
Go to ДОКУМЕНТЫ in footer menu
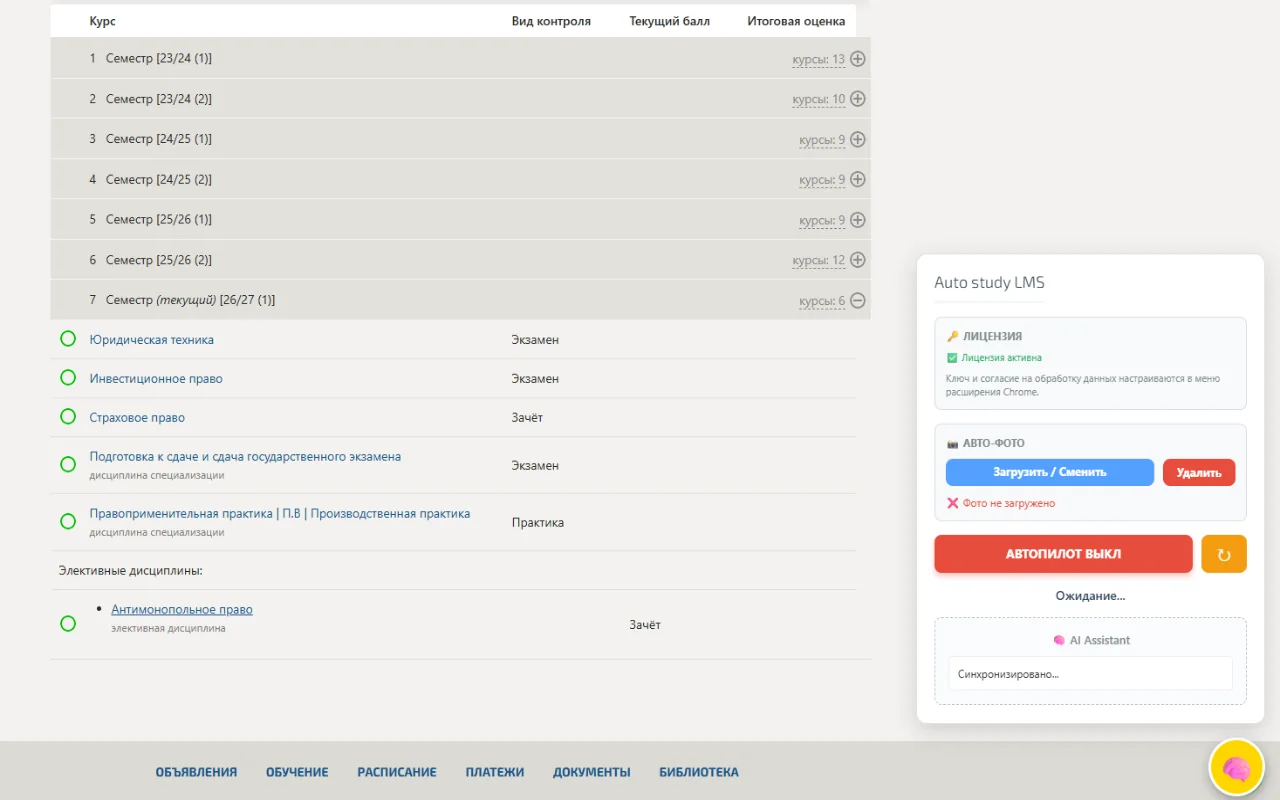click(x=592, y=772)
